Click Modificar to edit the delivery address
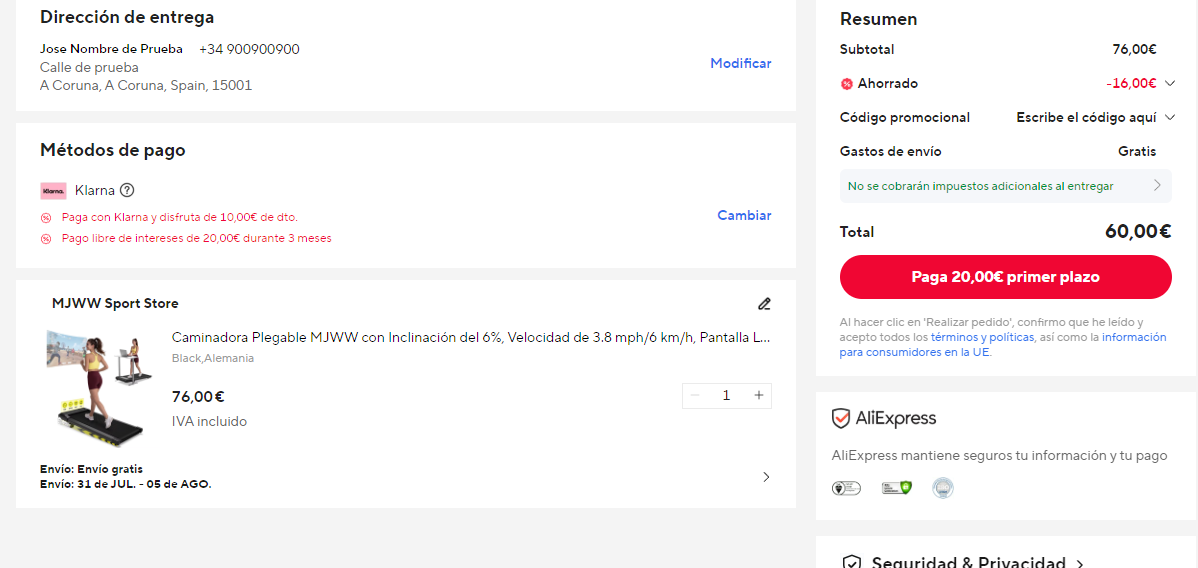This screenshot has height=568, width=1198. [741, 63]
